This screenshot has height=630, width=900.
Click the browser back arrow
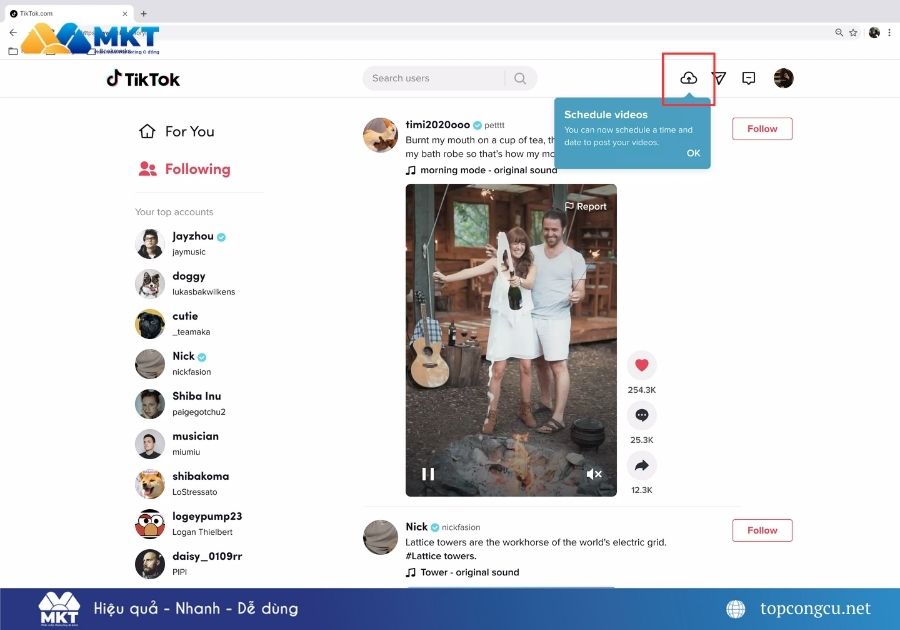click(13, 33)
